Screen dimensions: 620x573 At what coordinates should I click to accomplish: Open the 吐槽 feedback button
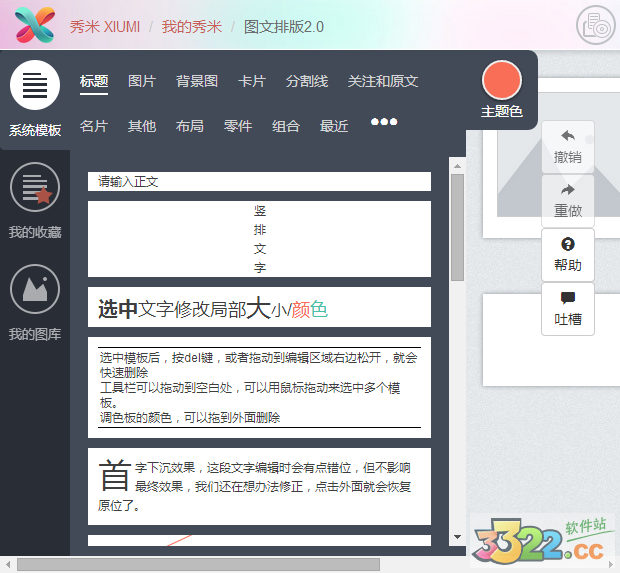[568, 309]
